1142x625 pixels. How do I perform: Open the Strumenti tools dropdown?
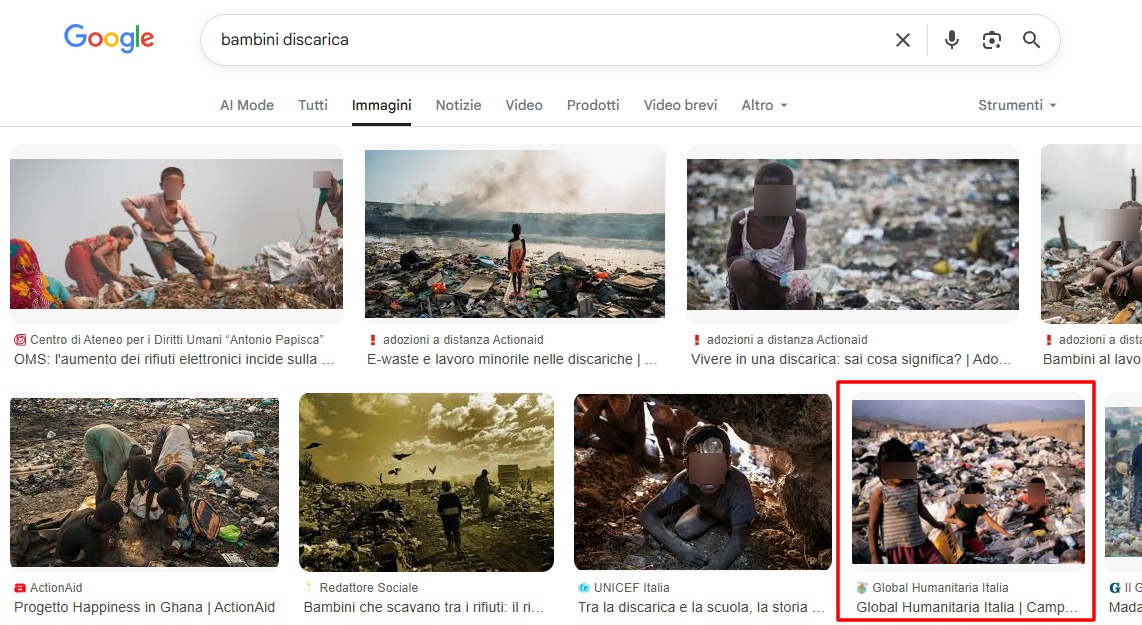1016,105
